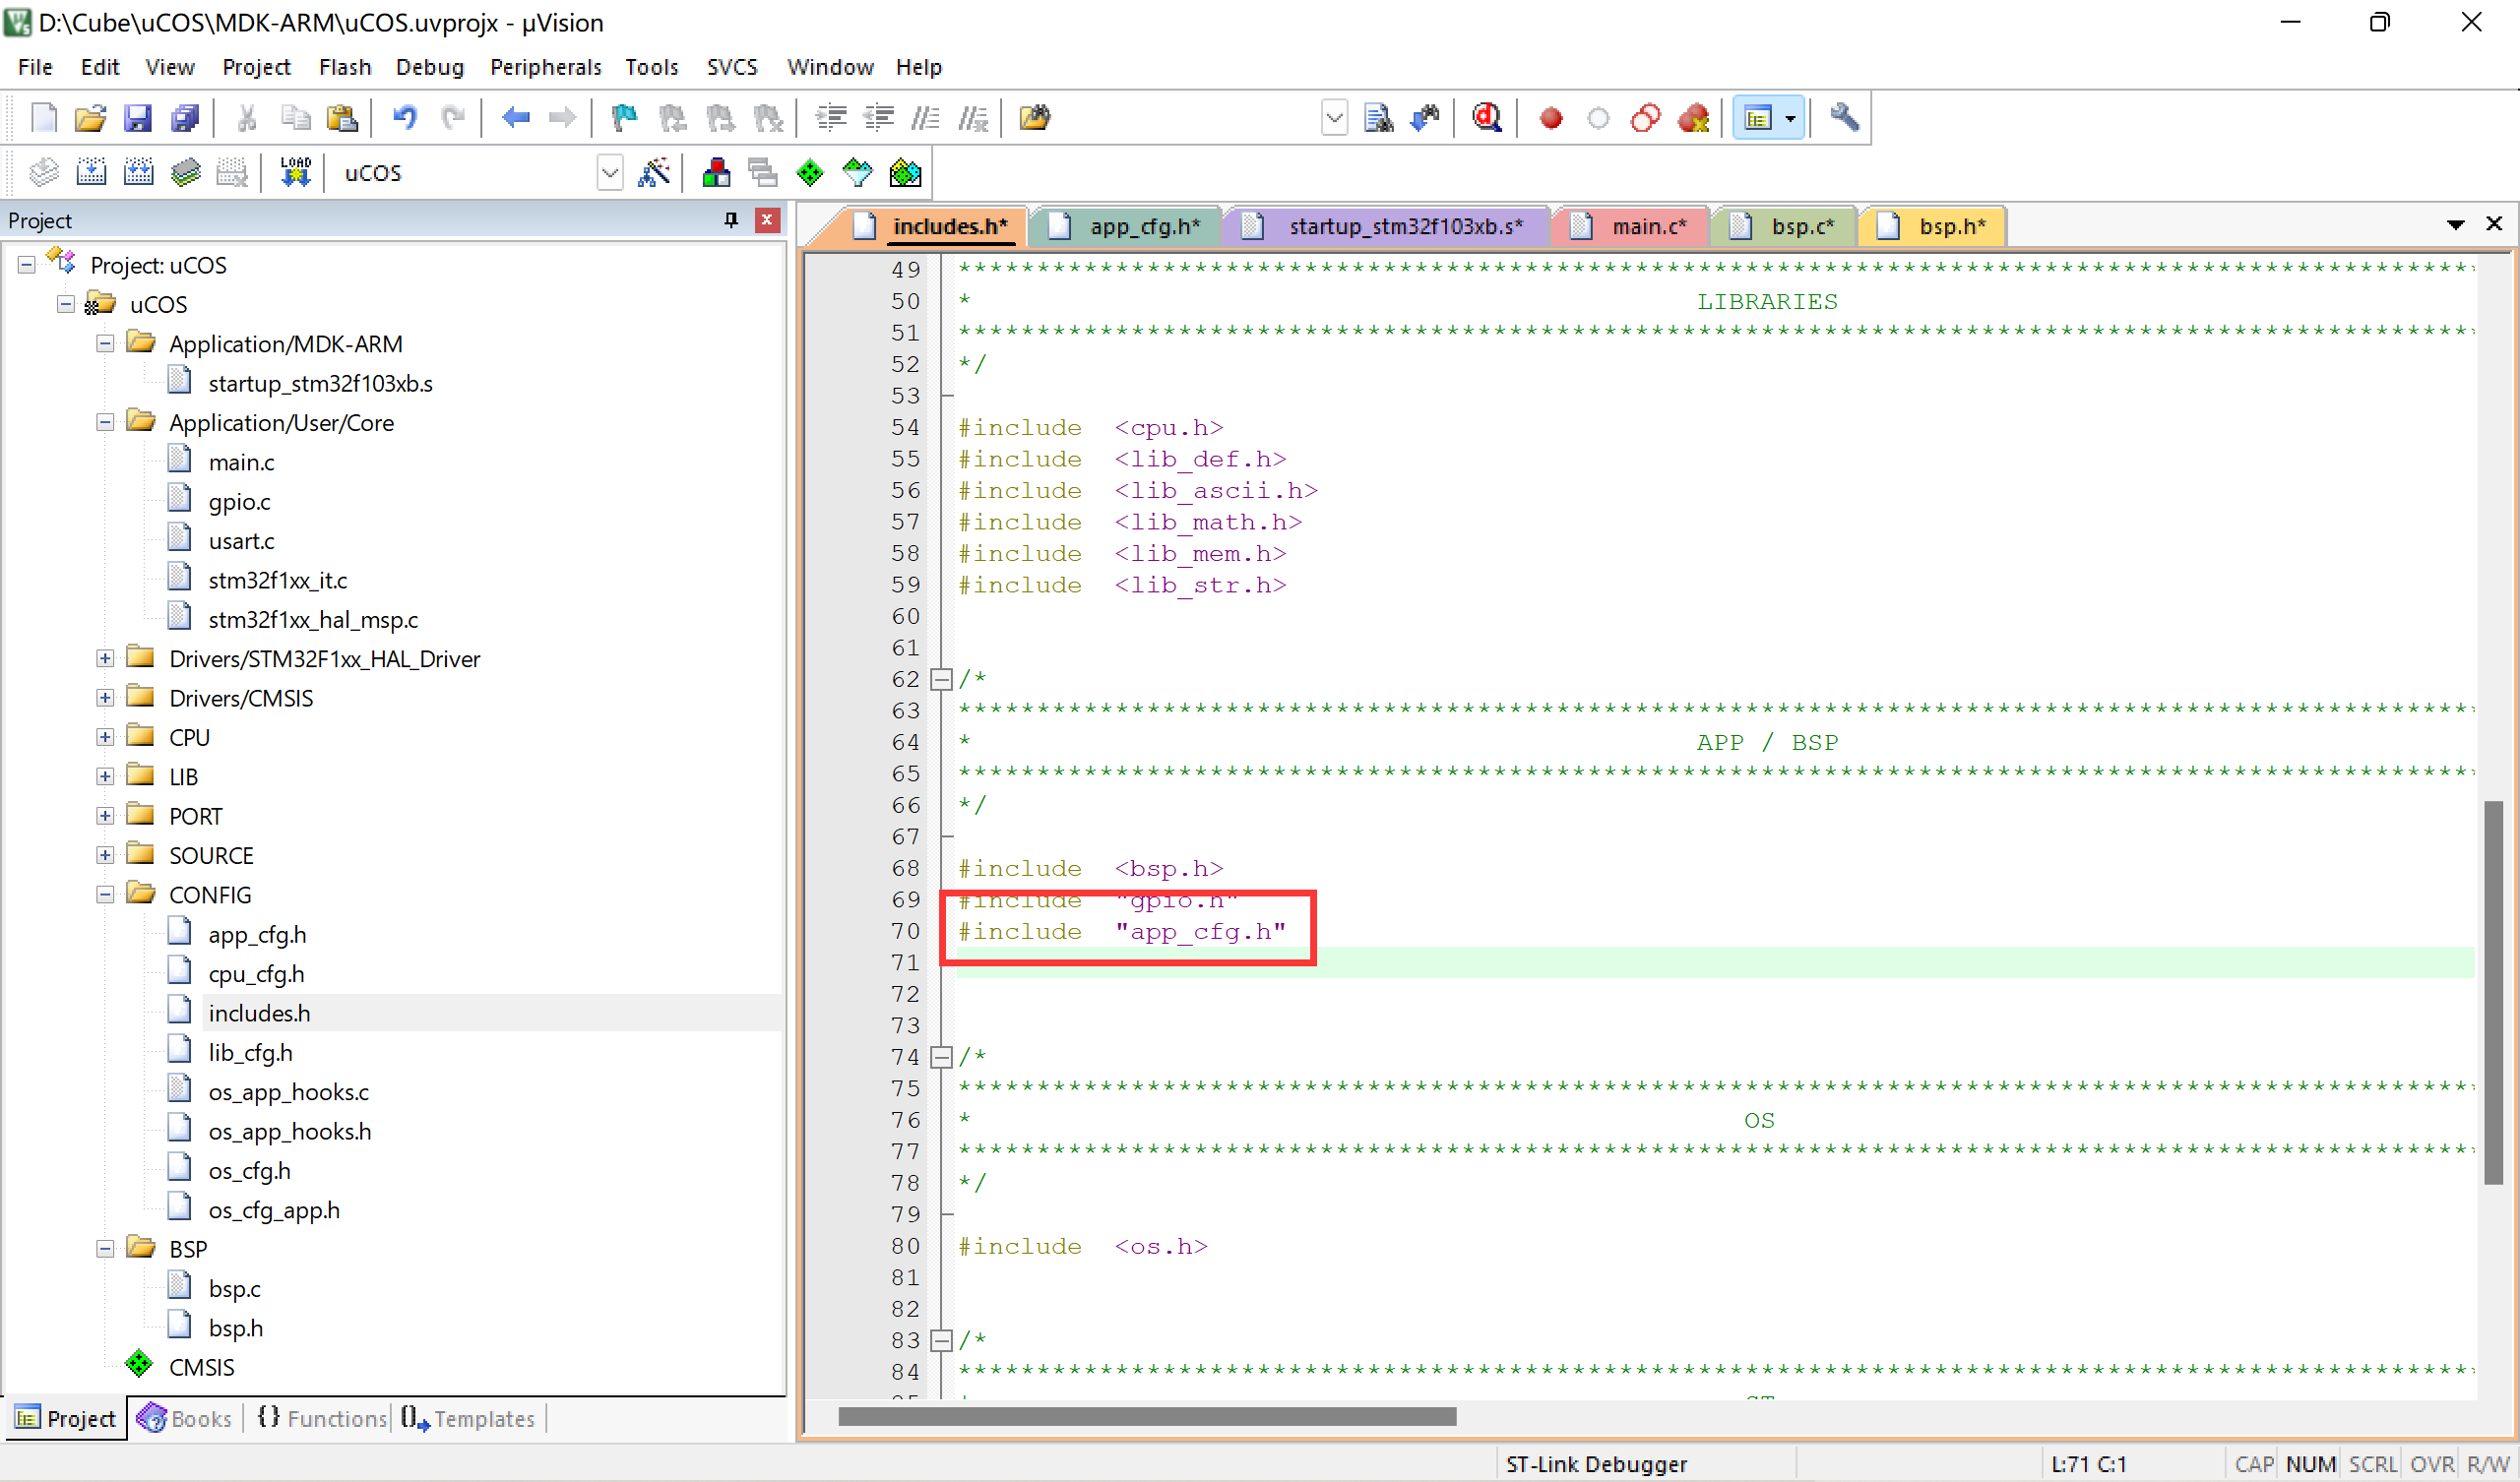Image resolution: width=2520 pixels, height=1482 pixels.
Task: Insert a breakpoint with red dot icon
Action: (1551, 118)
